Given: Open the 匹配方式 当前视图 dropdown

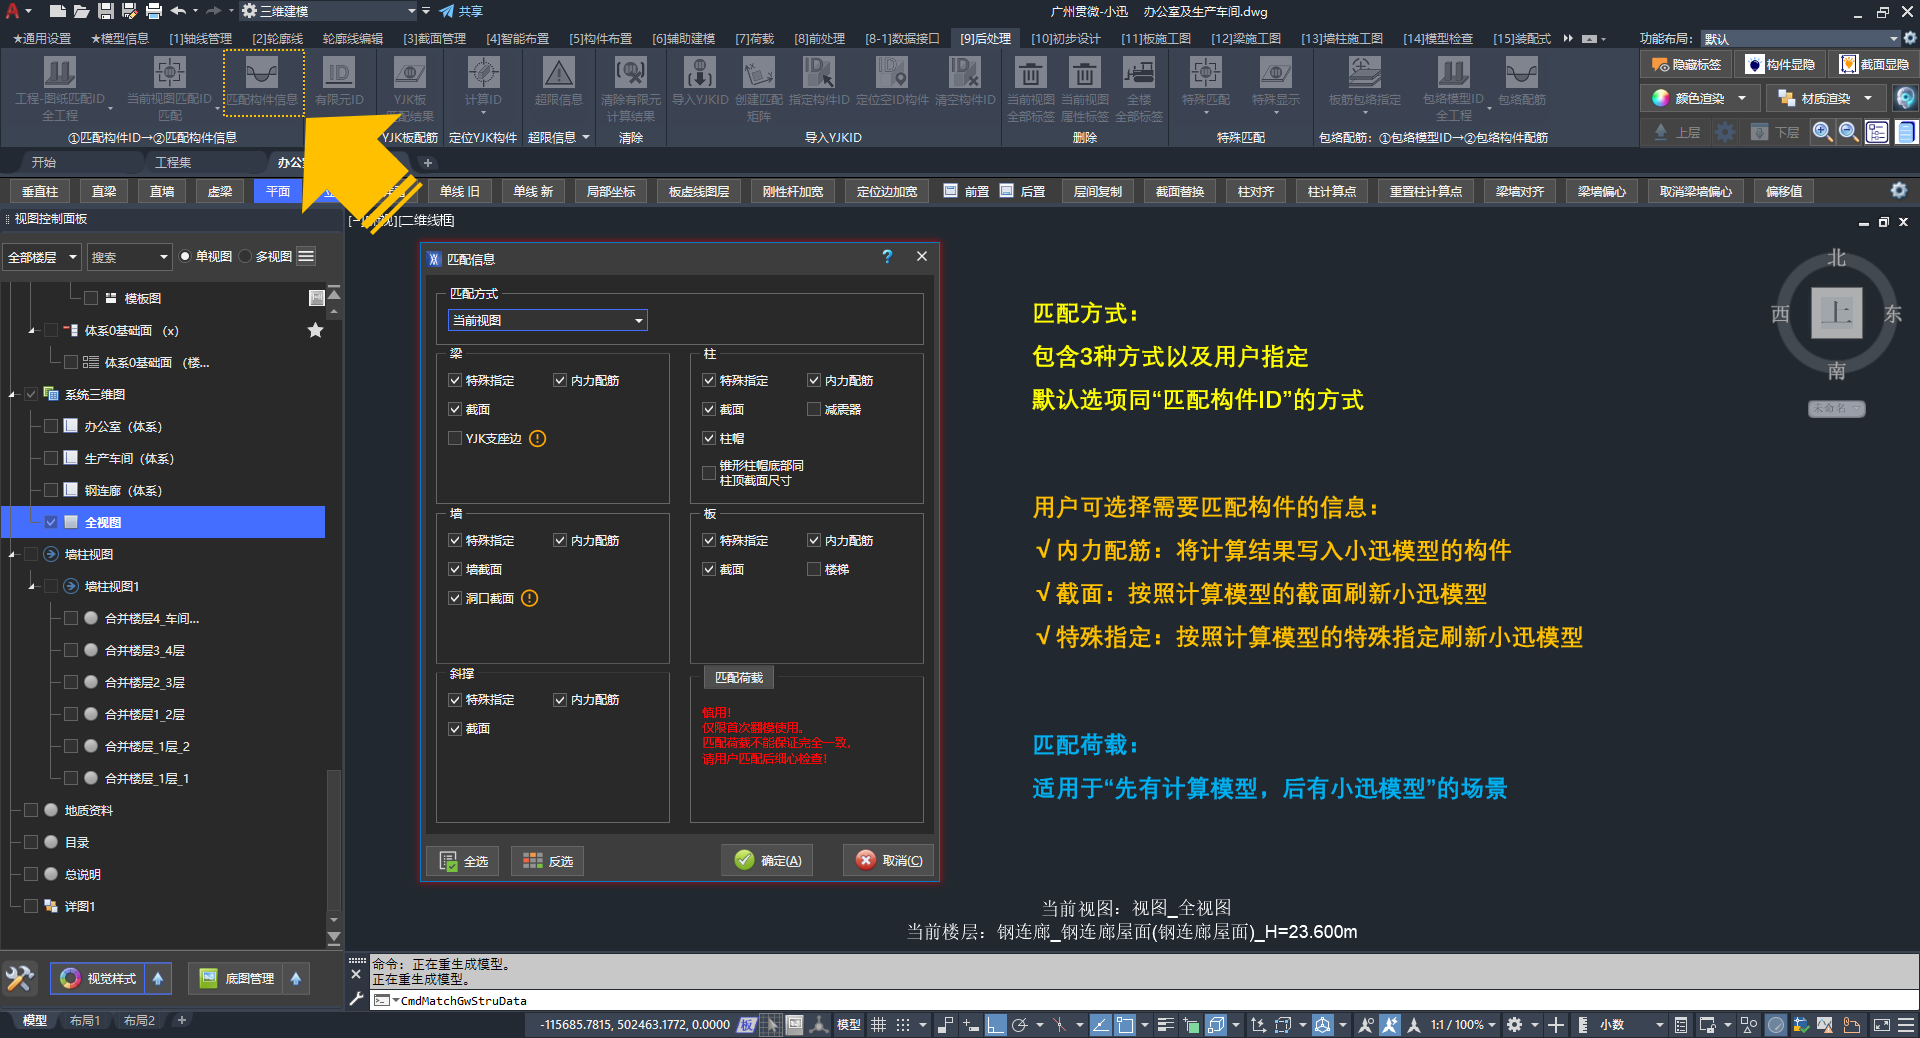Looking at the screenshot, I should 547,320.
